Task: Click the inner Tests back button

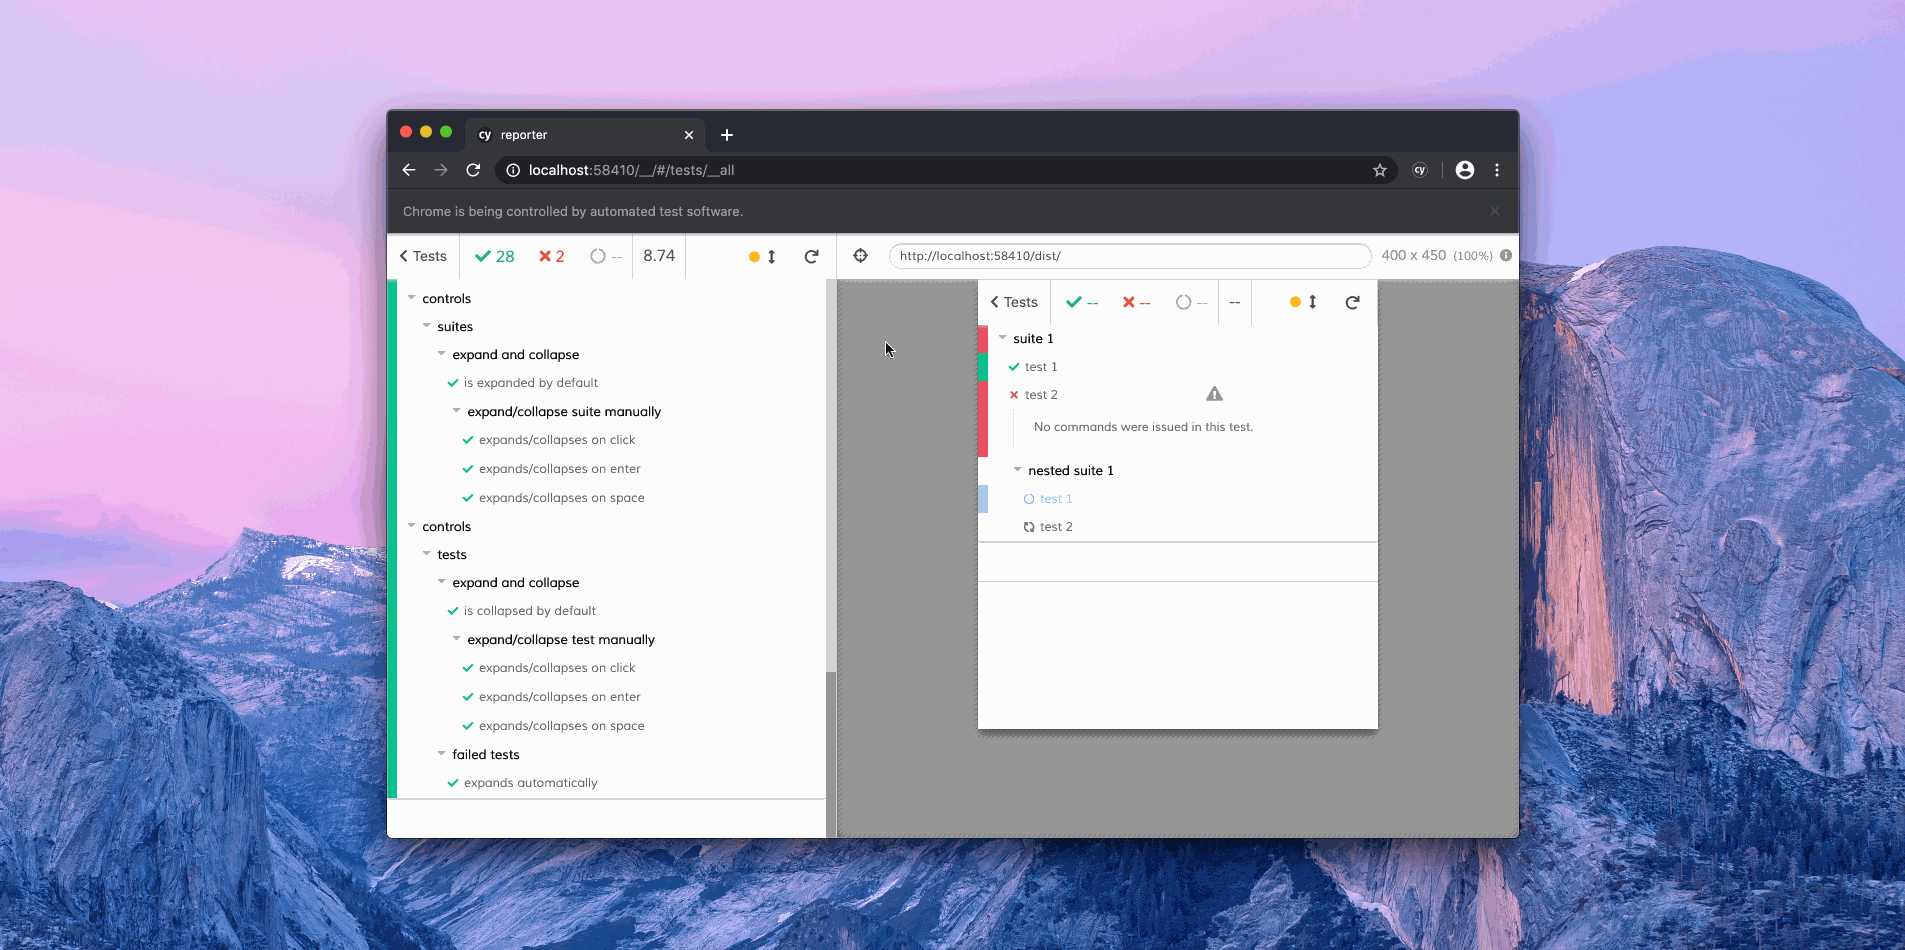Action: tap(1014, 302)
